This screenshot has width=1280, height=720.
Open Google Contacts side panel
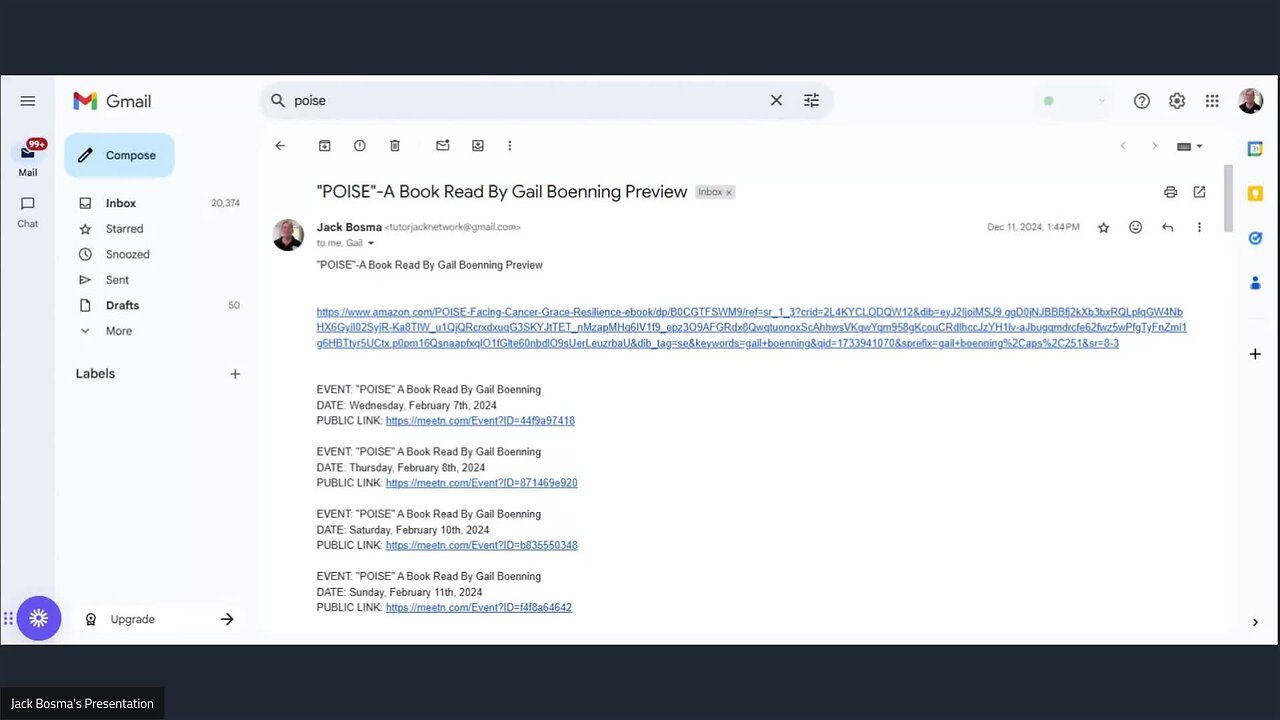[x=1255, y=283]
